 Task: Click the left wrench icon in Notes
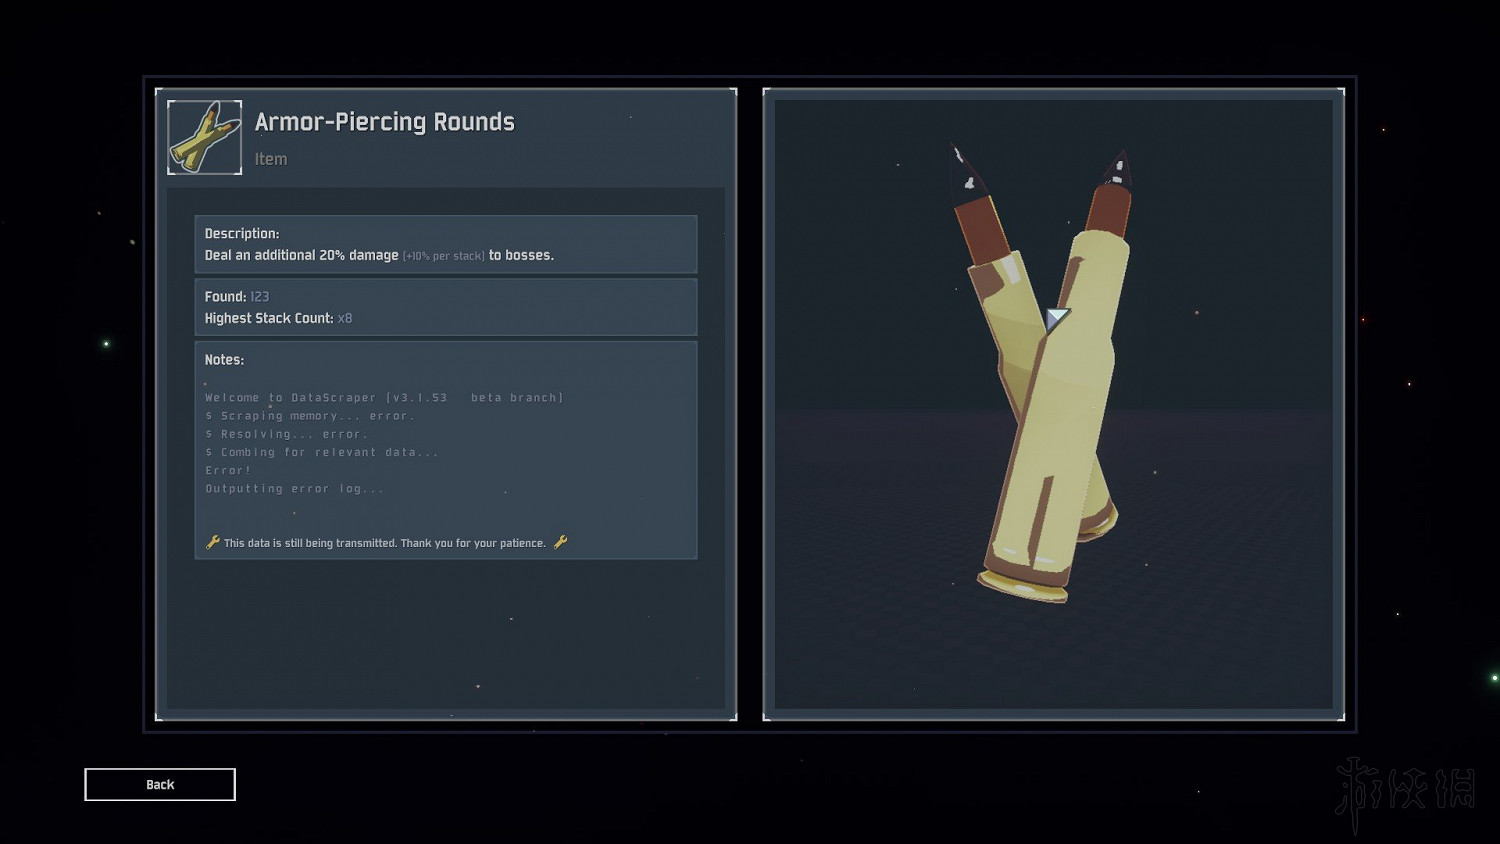pyautogui.click(x=212, y=542)
